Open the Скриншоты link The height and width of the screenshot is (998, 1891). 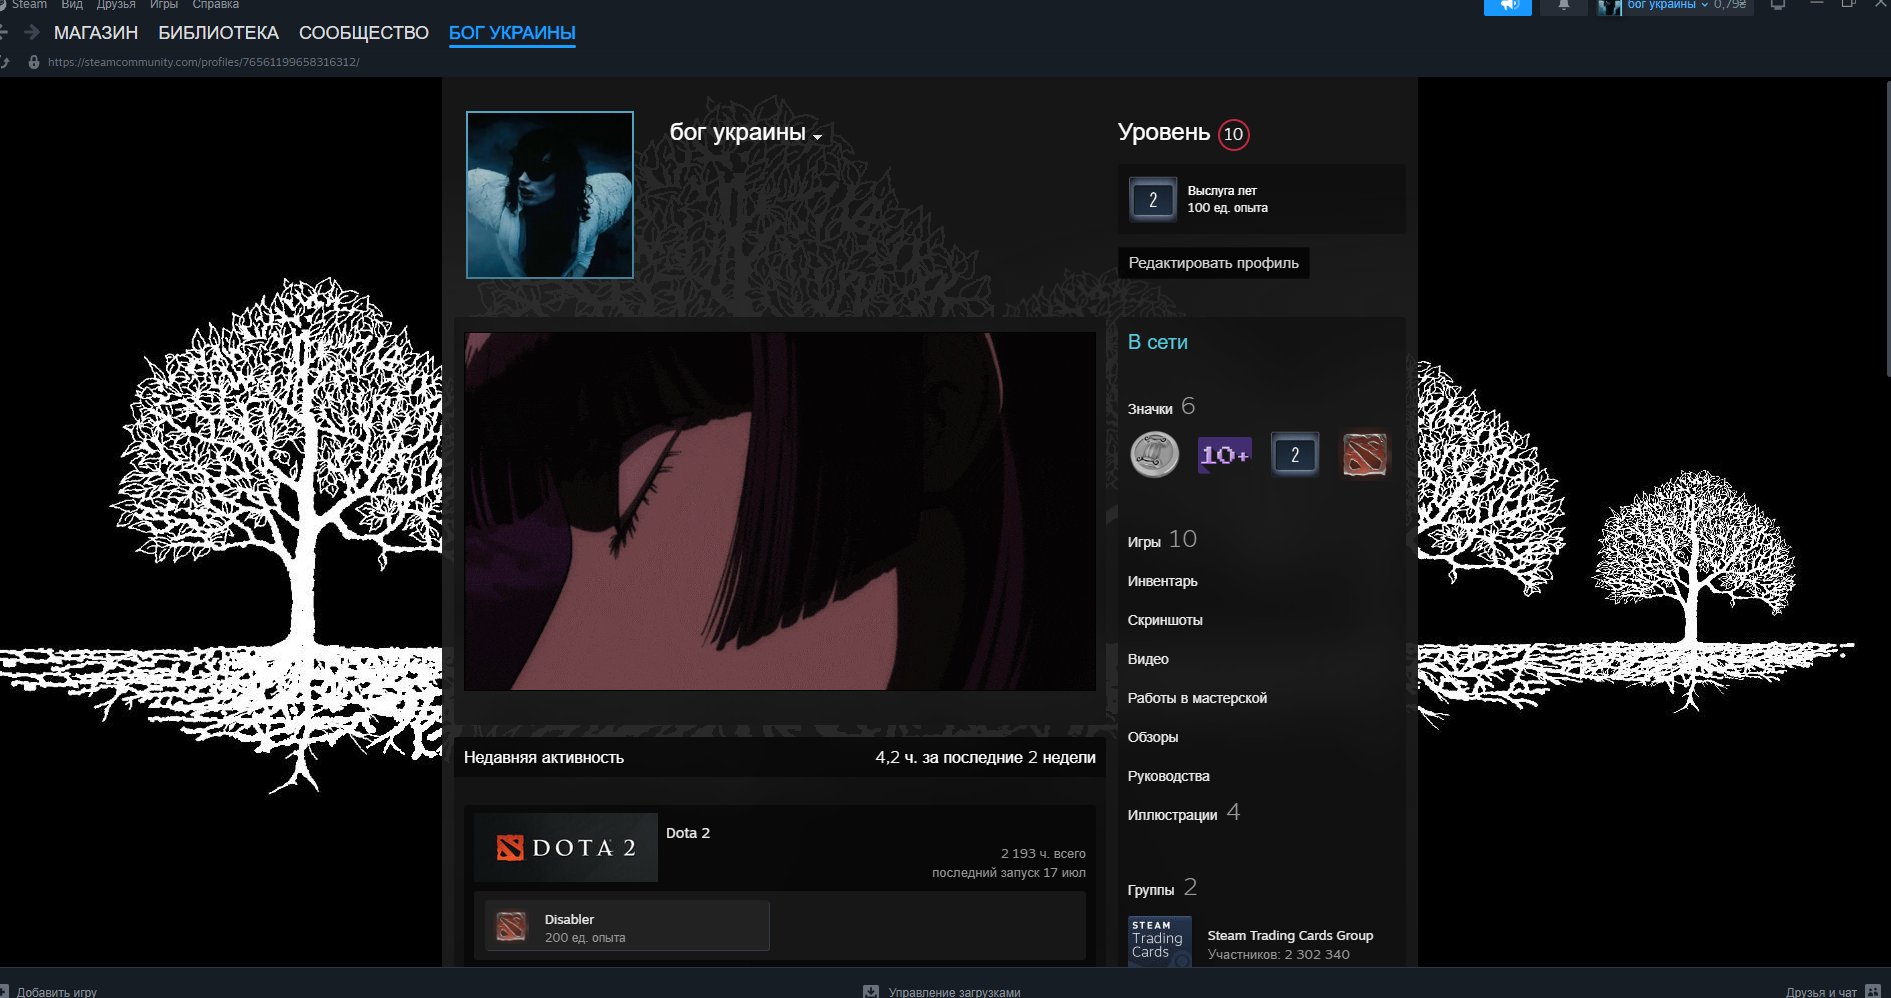coord(1165,620)
